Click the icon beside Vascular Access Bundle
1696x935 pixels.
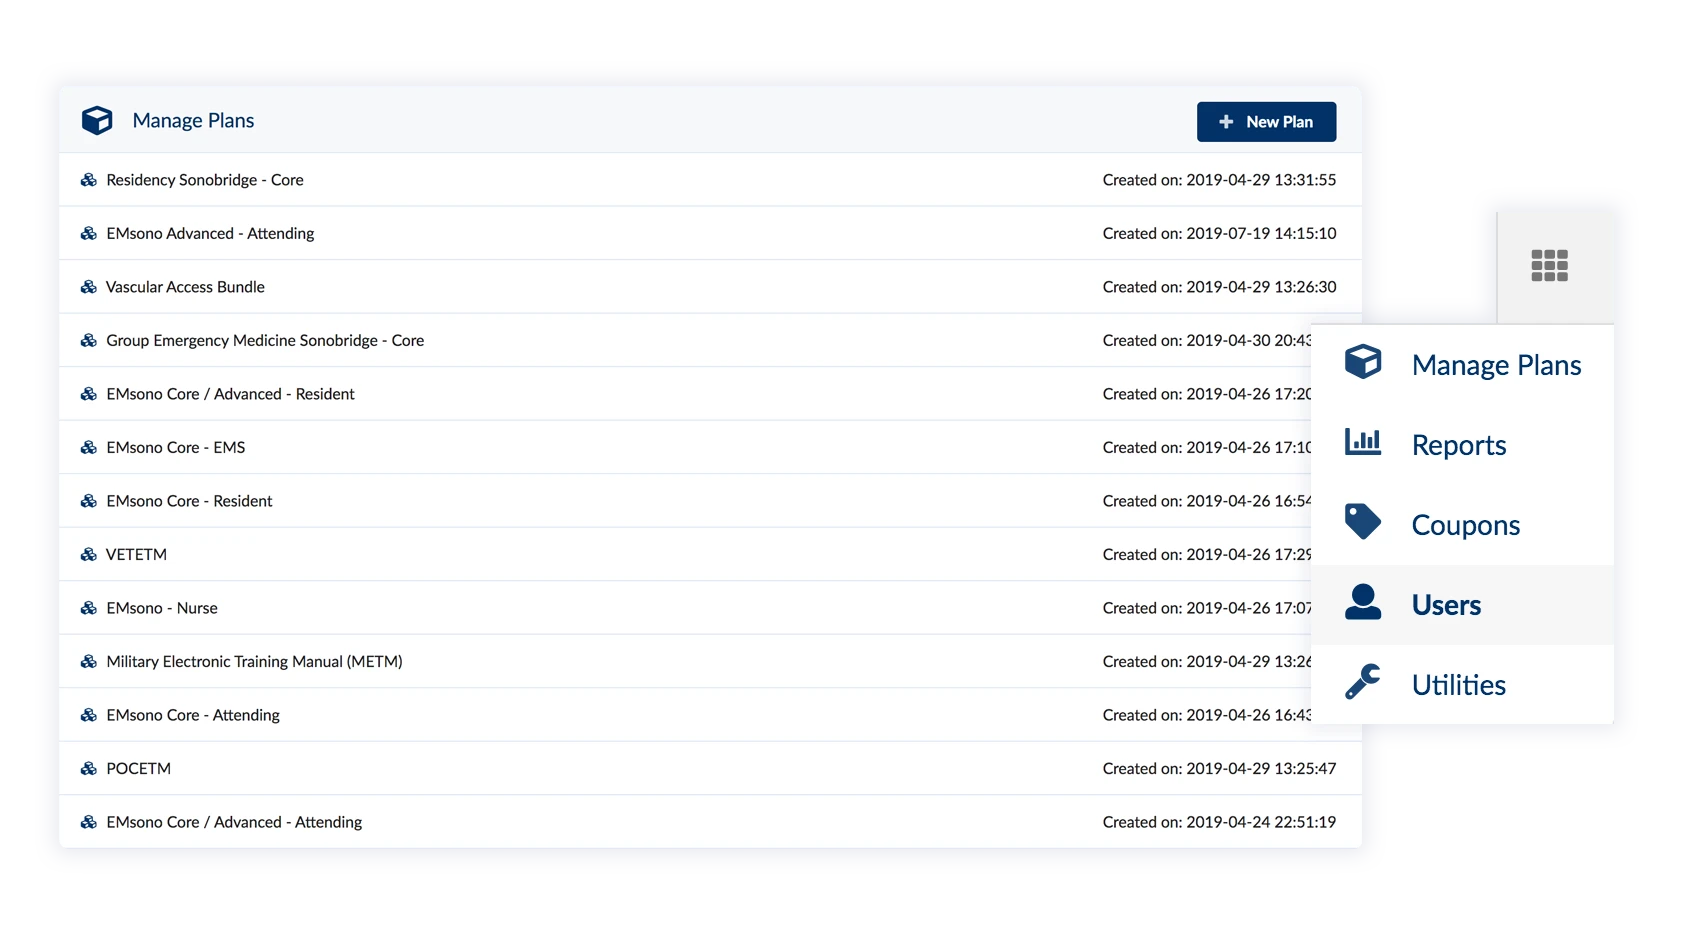(89, 287)
